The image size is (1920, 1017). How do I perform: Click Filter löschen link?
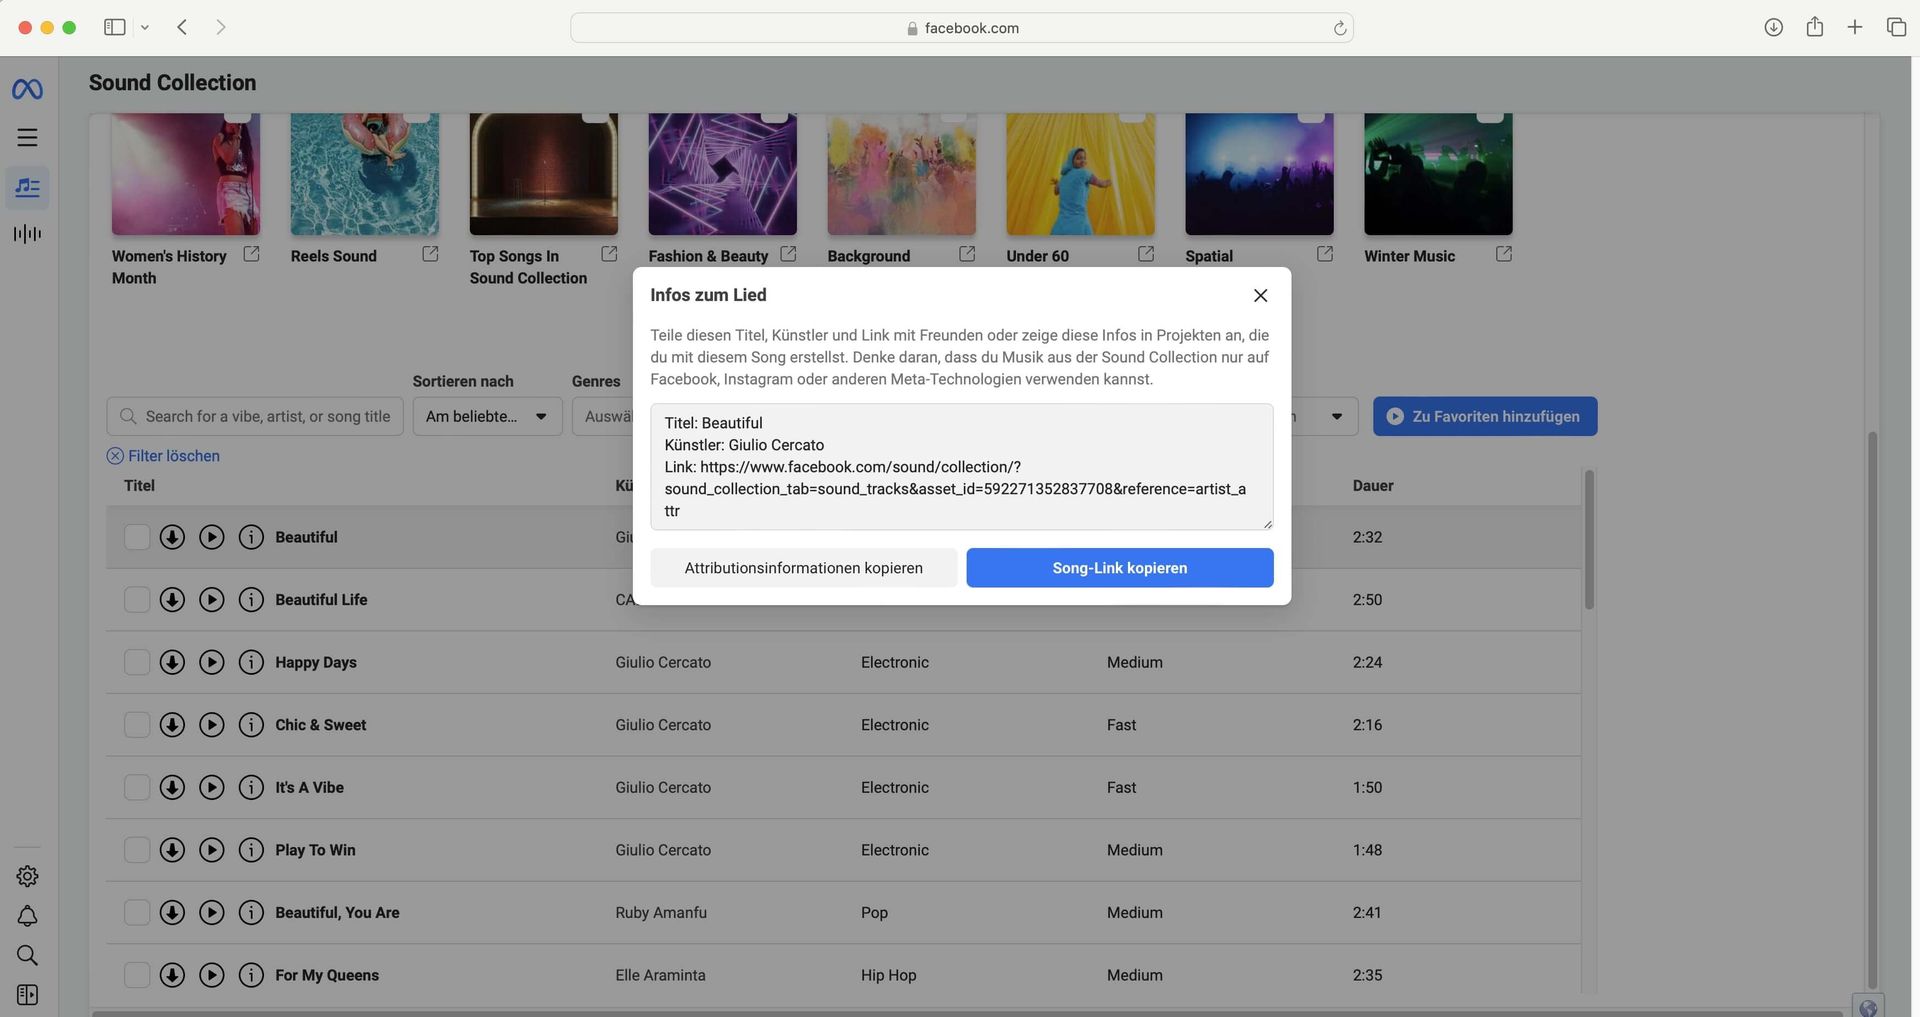(x=163, y=456)
